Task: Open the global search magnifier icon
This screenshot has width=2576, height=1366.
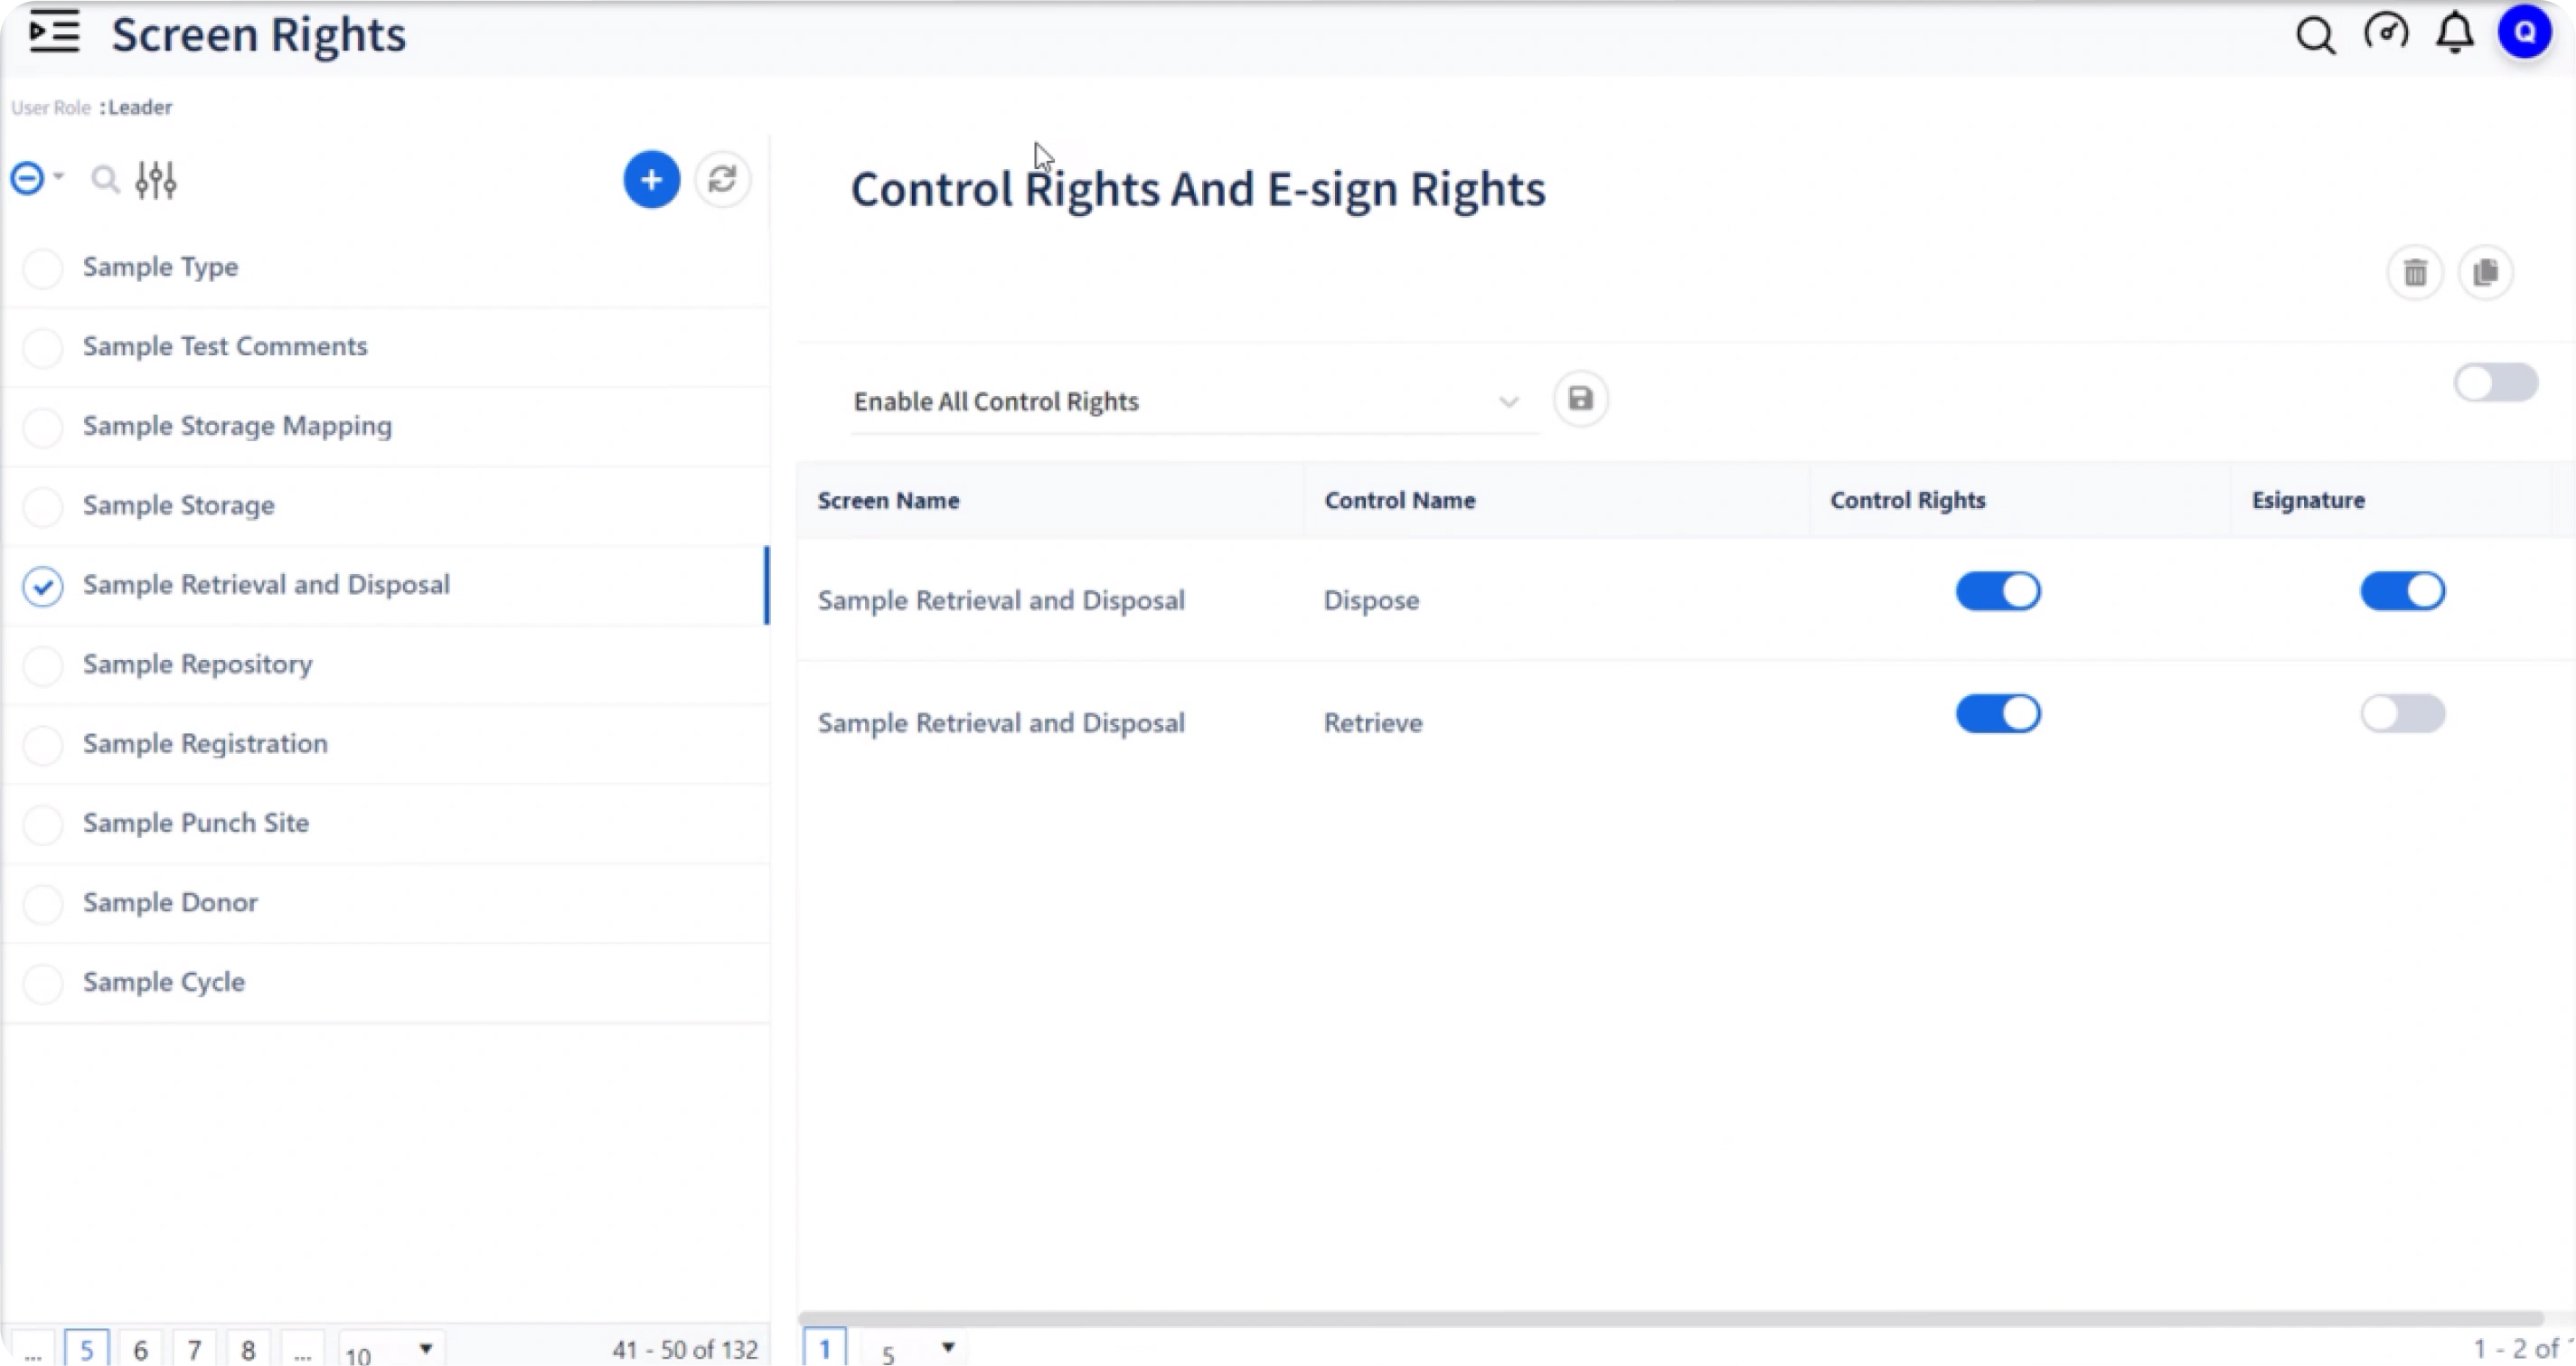Action: pyautogui.click(x=2315, y=35)
